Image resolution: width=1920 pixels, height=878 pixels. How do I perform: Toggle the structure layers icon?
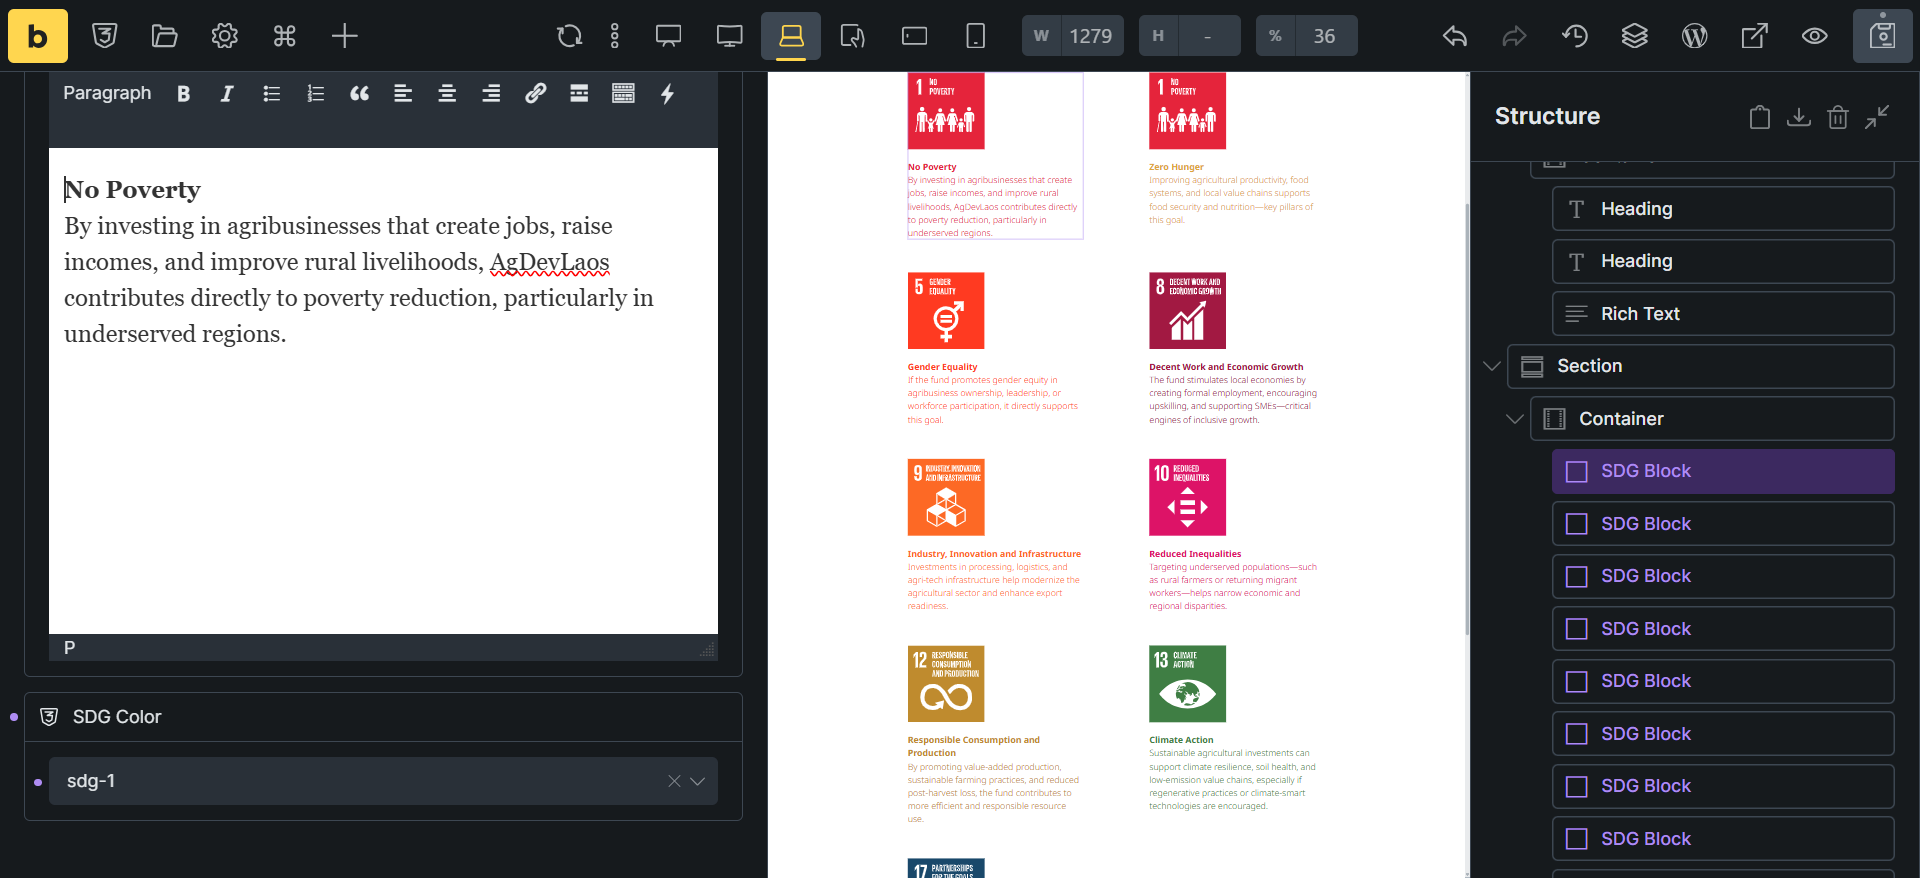pyautogui.click(x=1635, y=36)
